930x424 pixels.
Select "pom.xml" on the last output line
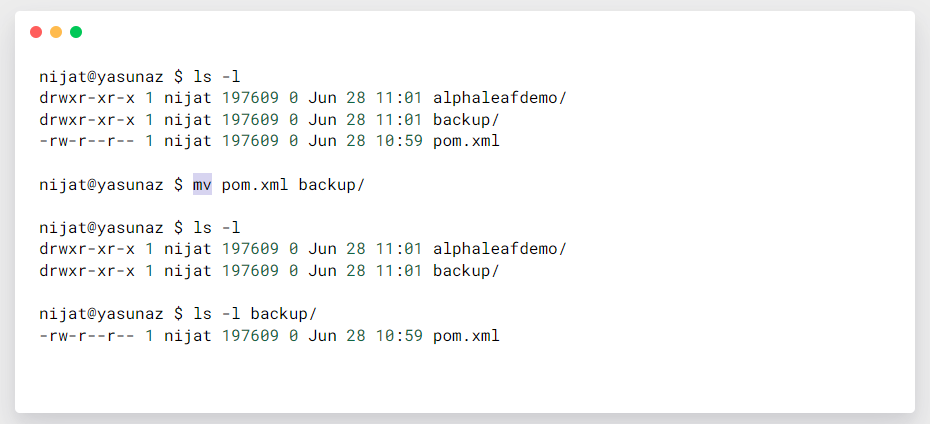465,336
